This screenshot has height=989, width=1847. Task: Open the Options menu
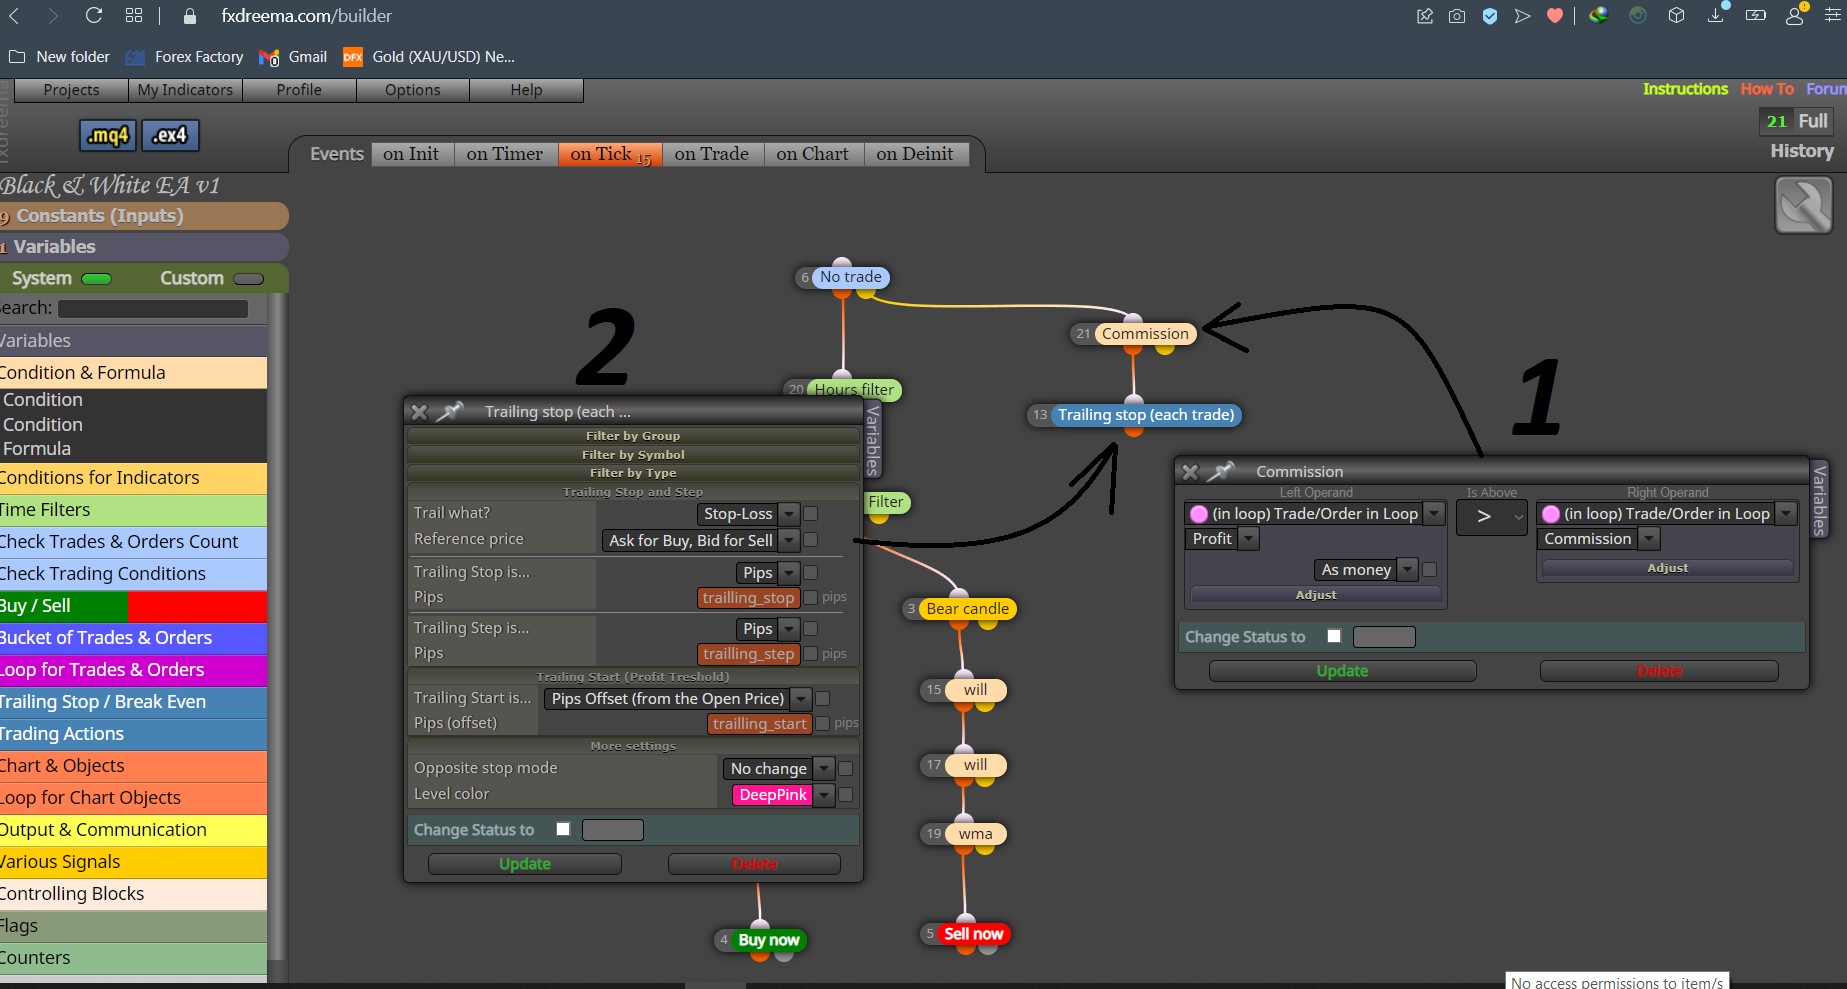tap(413, 90)
